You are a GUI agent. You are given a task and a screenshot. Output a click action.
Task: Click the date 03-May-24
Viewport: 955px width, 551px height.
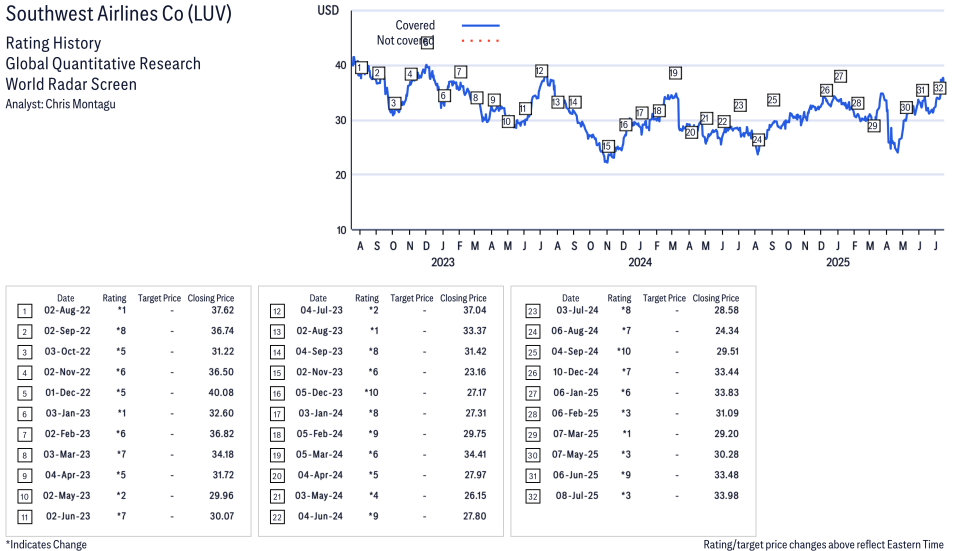(x=319, y=496)
